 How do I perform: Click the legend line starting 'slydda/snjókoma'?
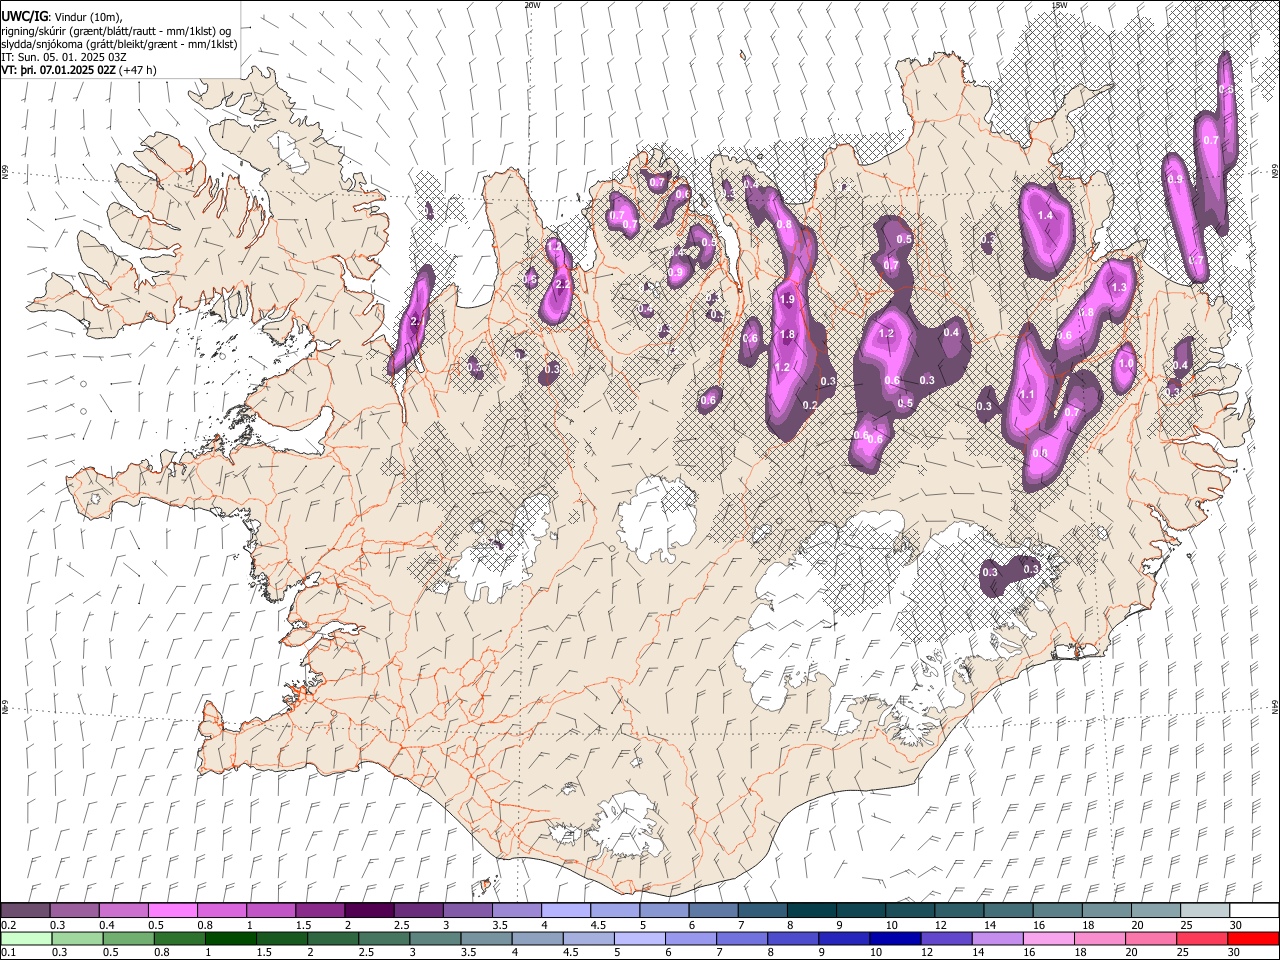[119, 44]
